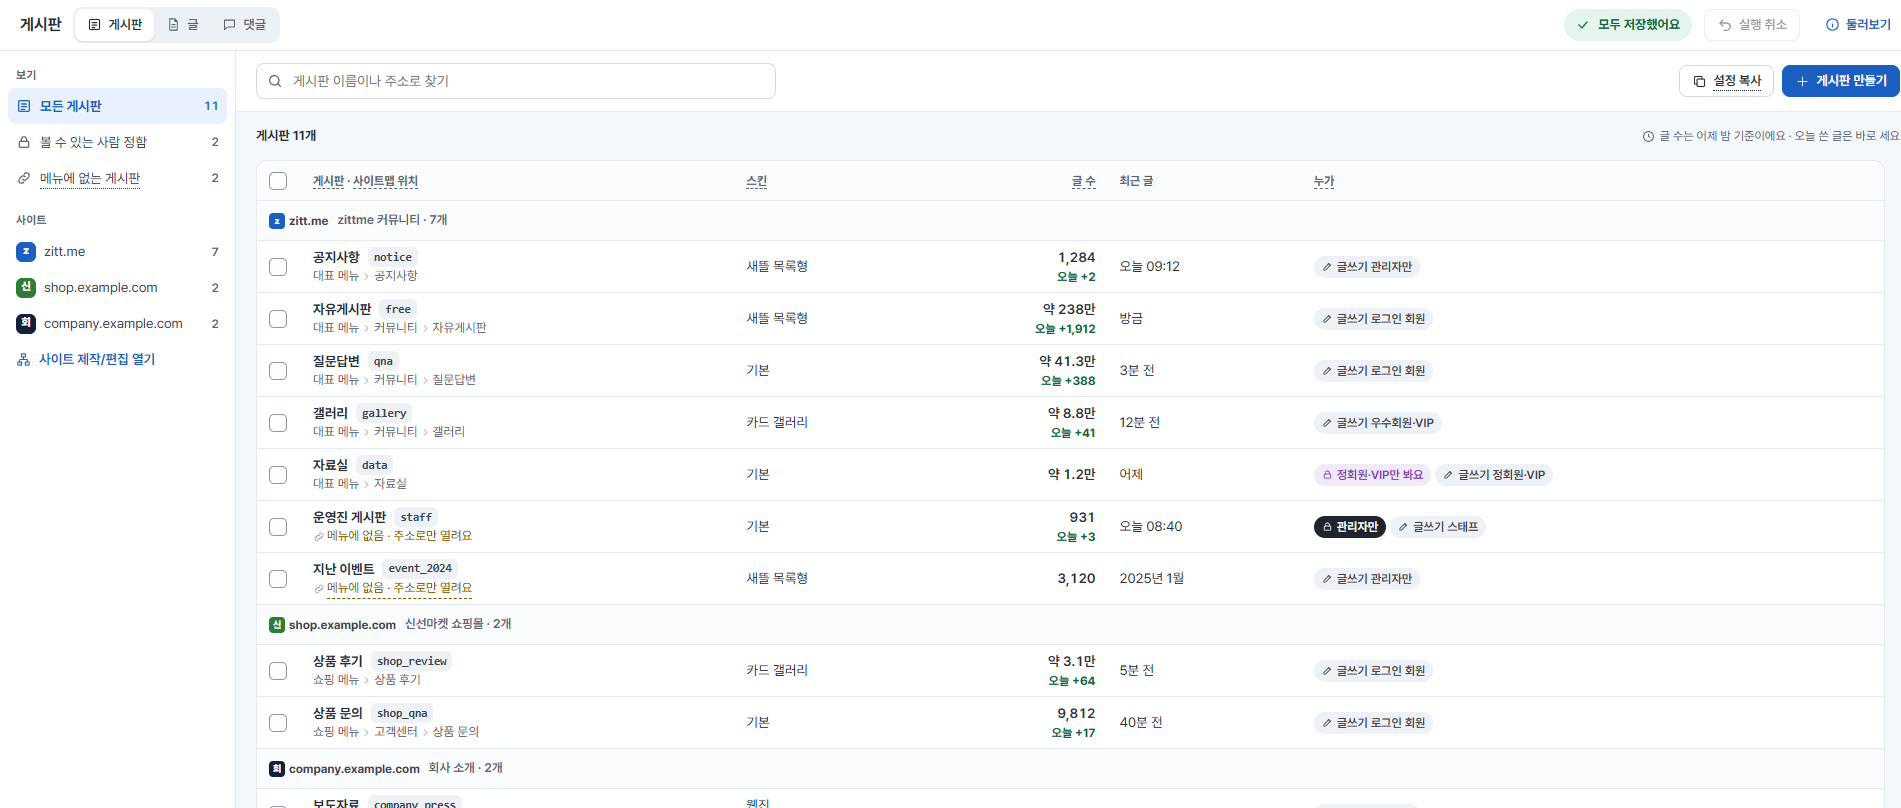Click the shop.example.com group header icon in table
The image size is (1901, 808).
tap(277, 625)
